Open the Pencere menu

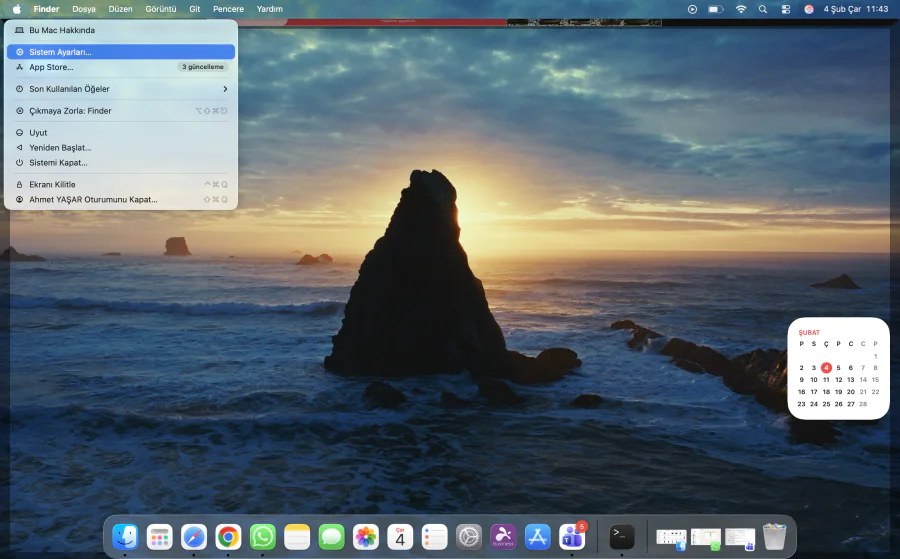click(228, 9)
